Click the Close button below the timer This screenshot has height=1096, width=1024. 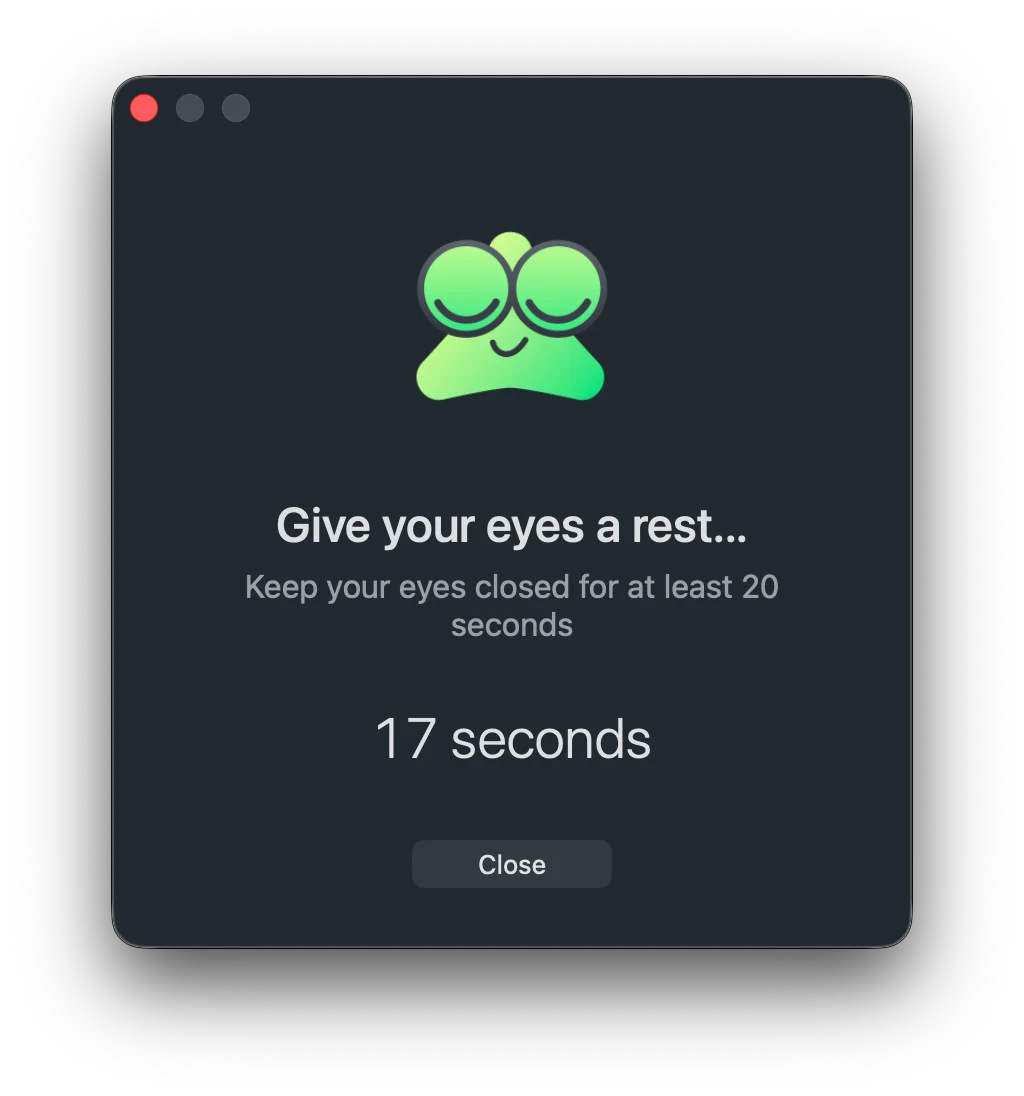[512, 864]
